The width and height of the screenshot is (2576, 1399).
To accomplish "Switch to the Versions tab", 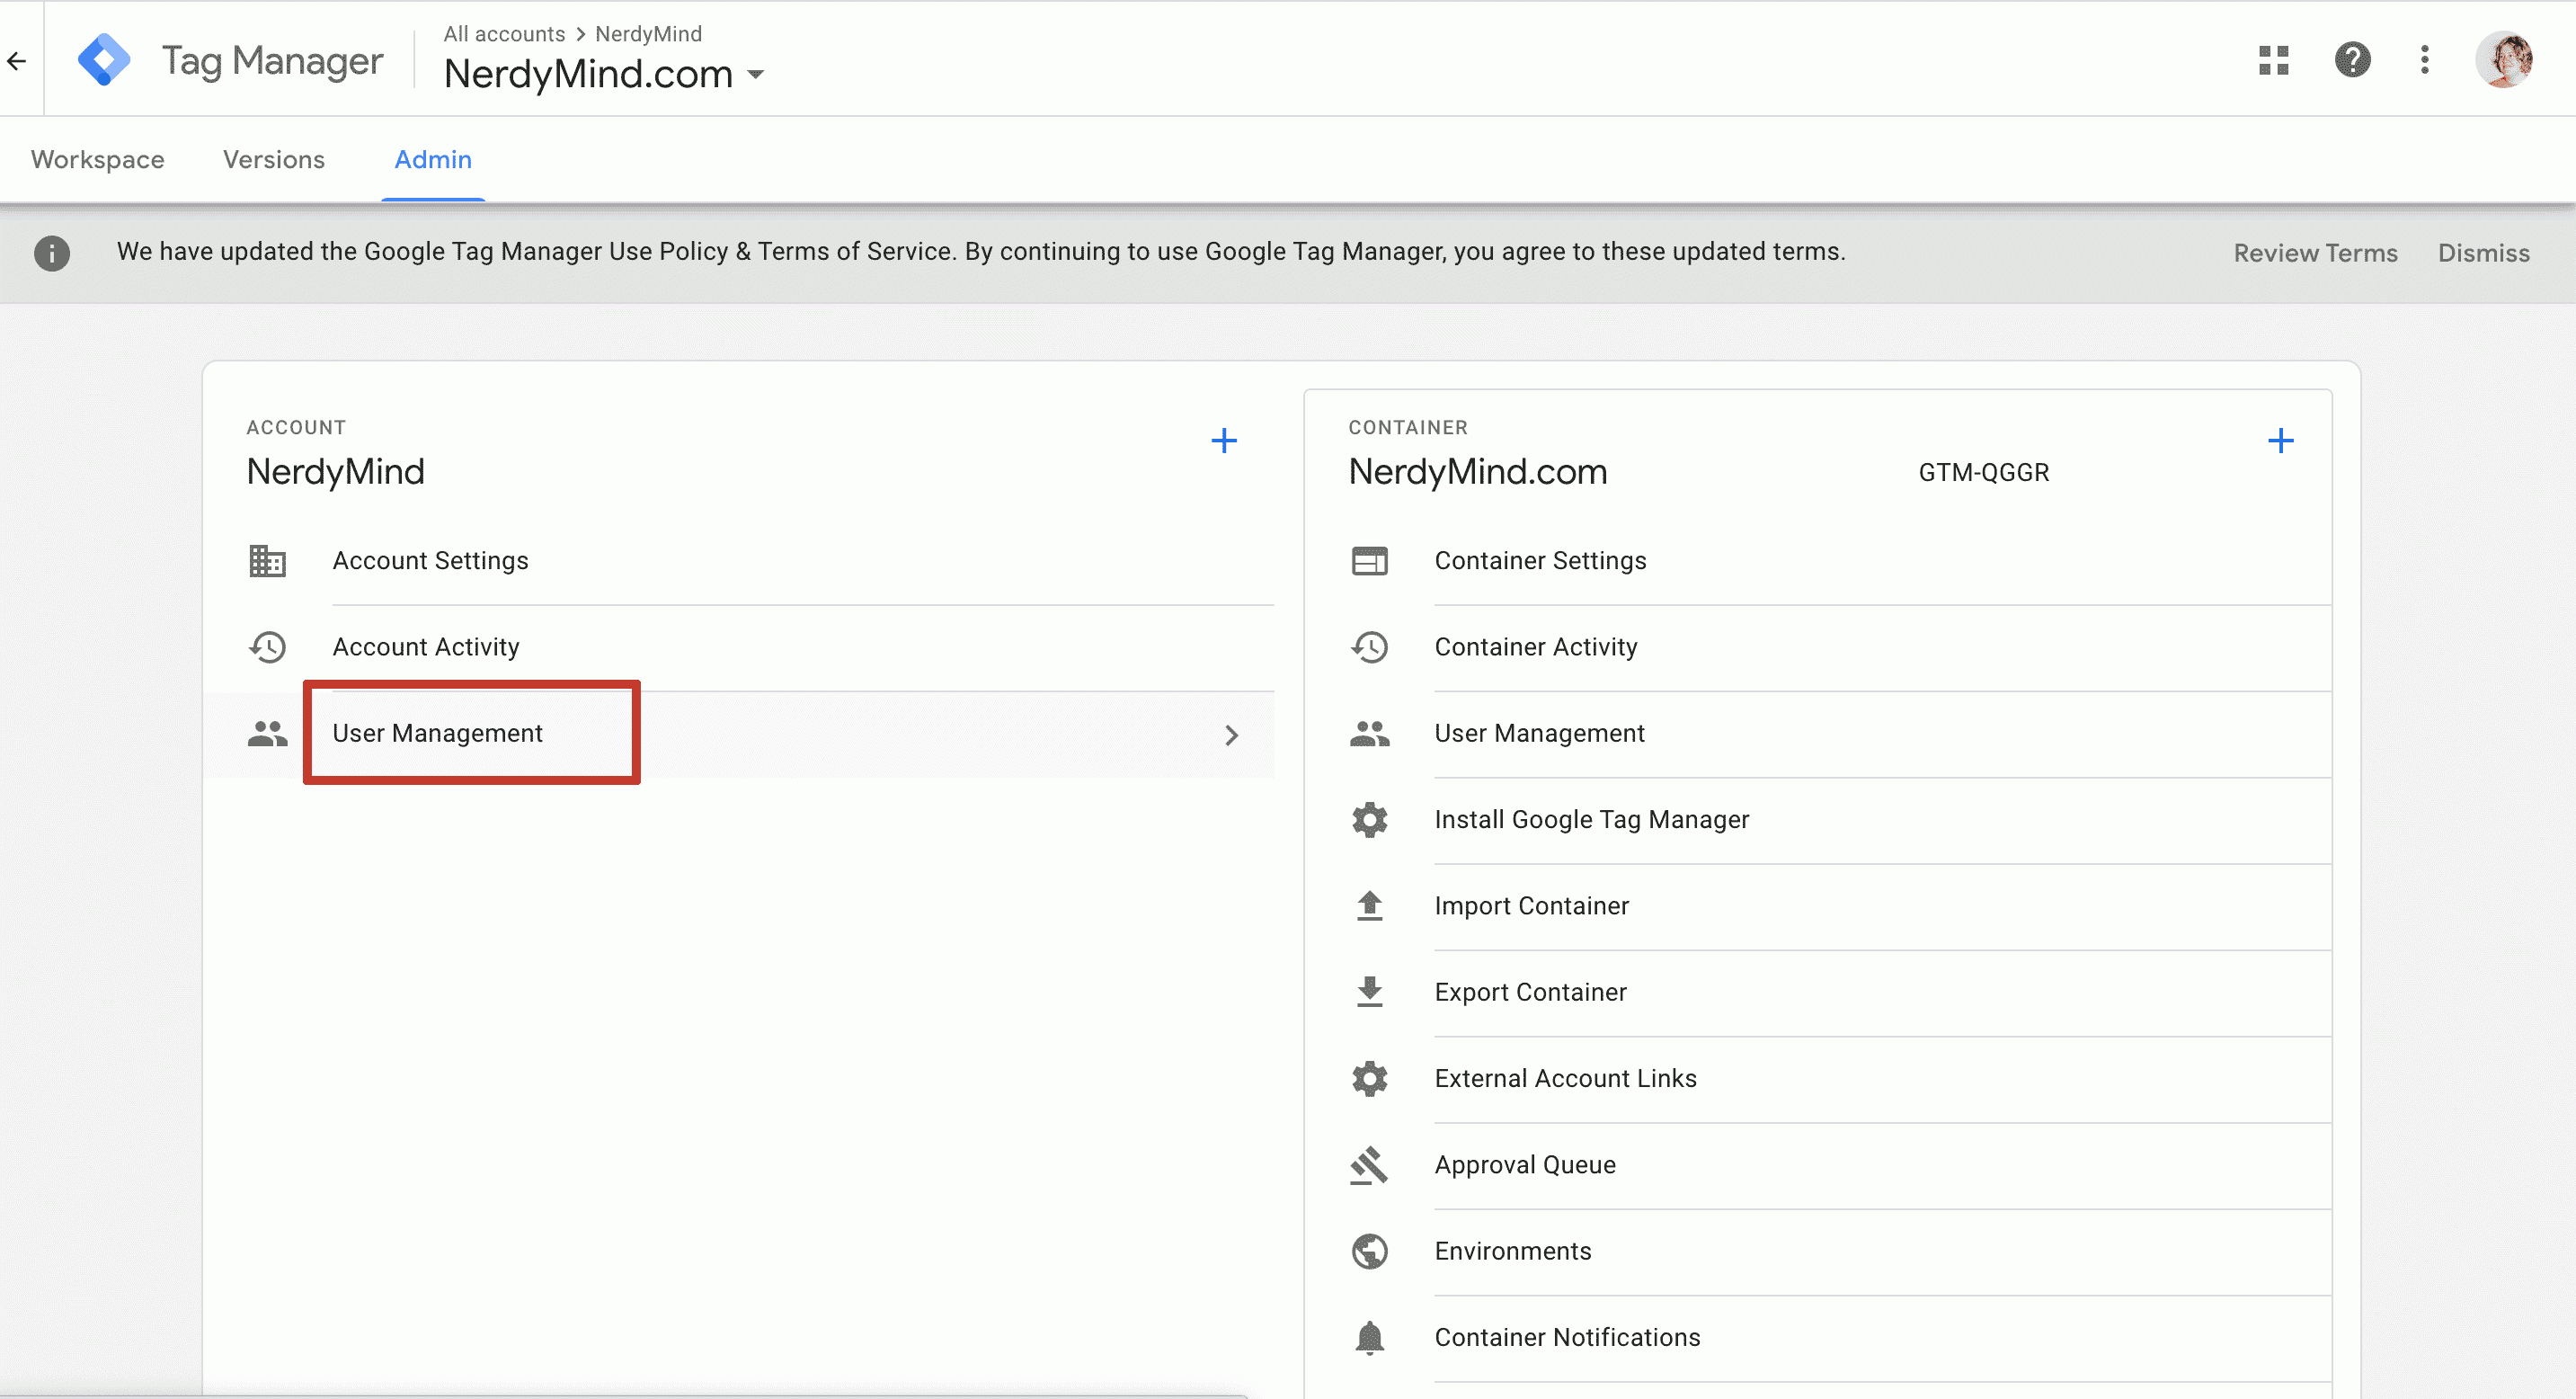I will tap(274, 160).
